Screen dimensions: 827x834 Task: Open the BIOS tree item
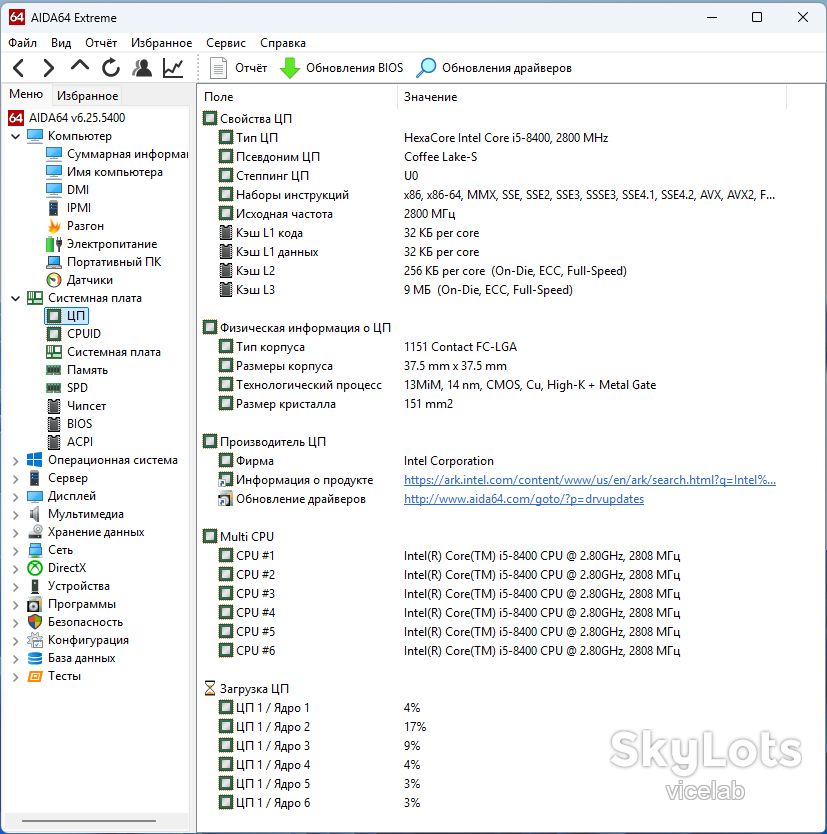click(x=69, y=424)
